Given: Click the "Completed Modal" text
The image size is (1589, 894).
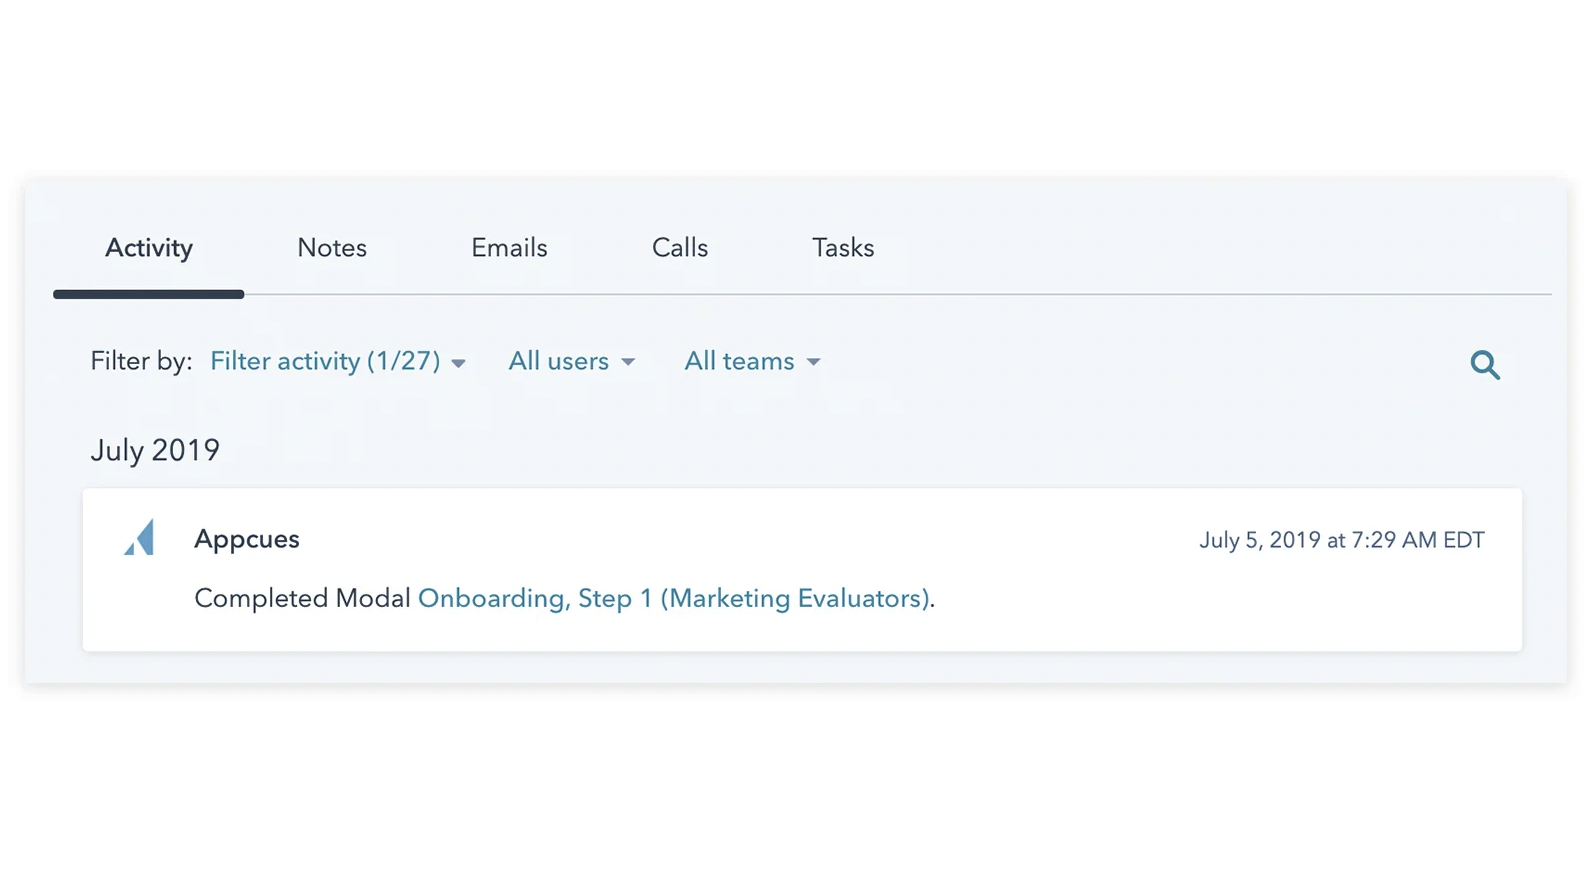Looking at the screenshot, I should pyautogui.click(x=302, y=598).
